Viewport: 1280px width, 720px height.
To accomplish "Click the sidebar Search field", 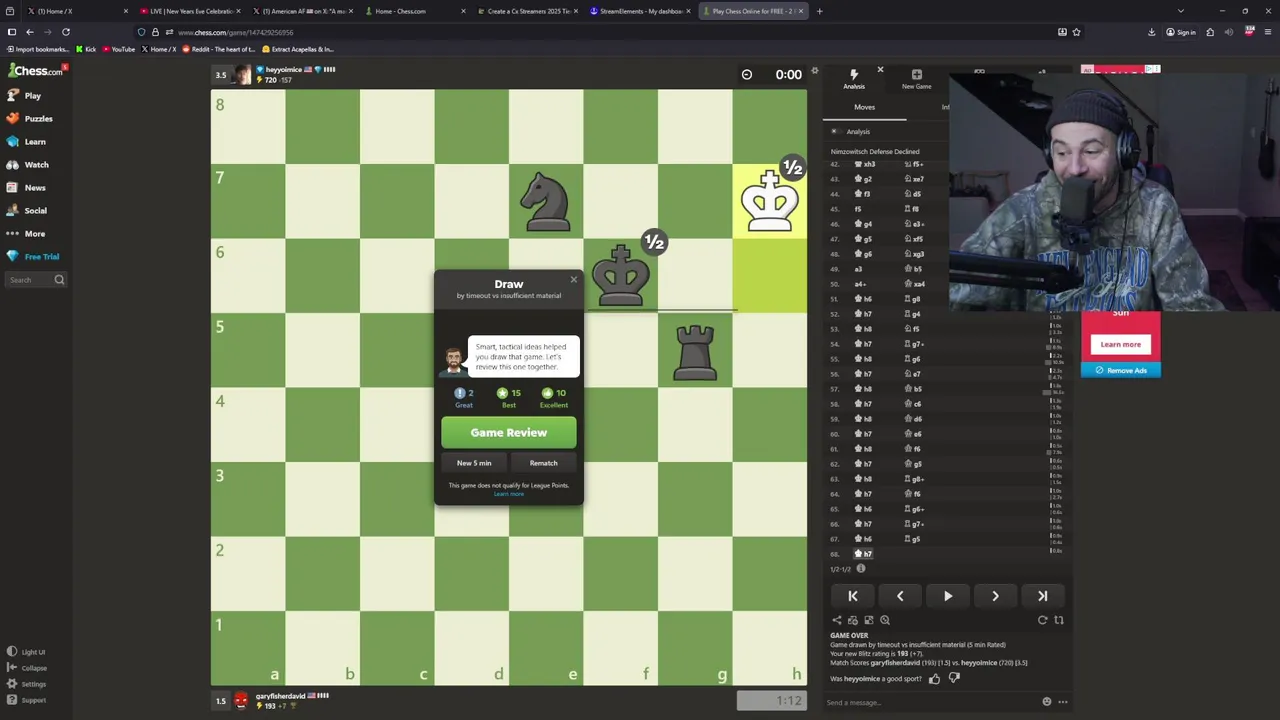I will tap(36, 280).
